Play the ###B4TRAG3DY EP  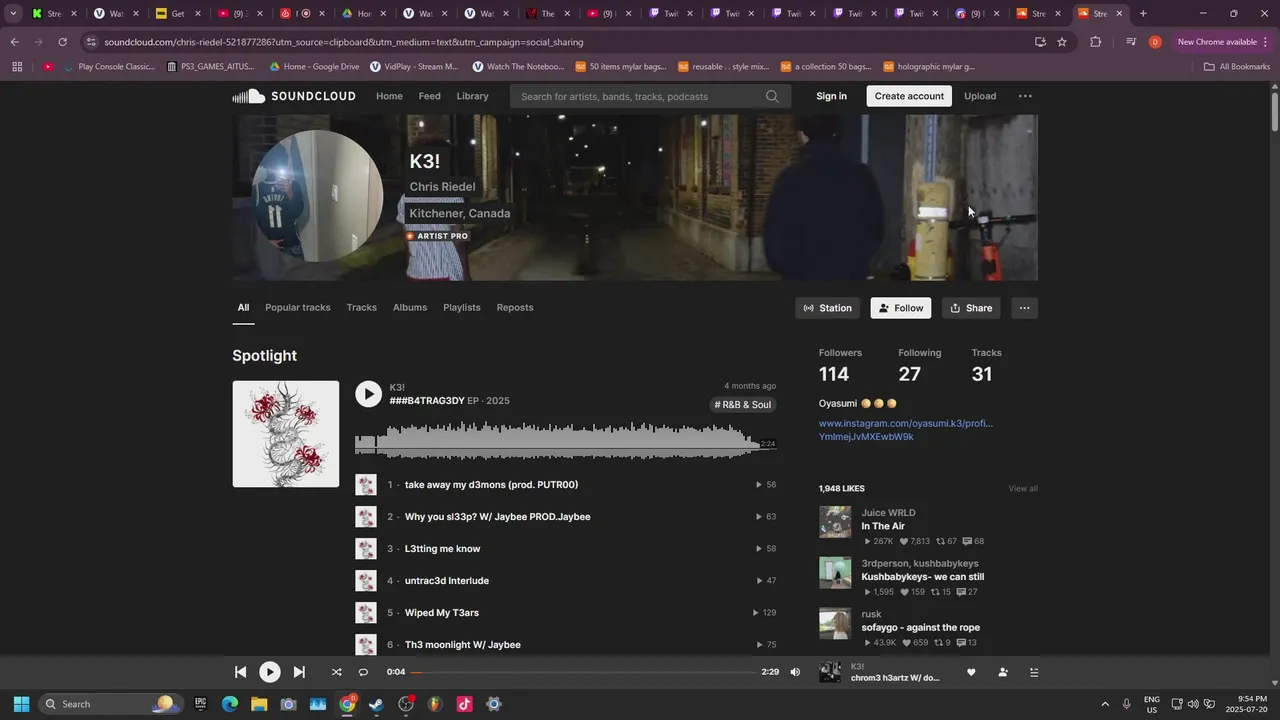click(x=369, y=394)
